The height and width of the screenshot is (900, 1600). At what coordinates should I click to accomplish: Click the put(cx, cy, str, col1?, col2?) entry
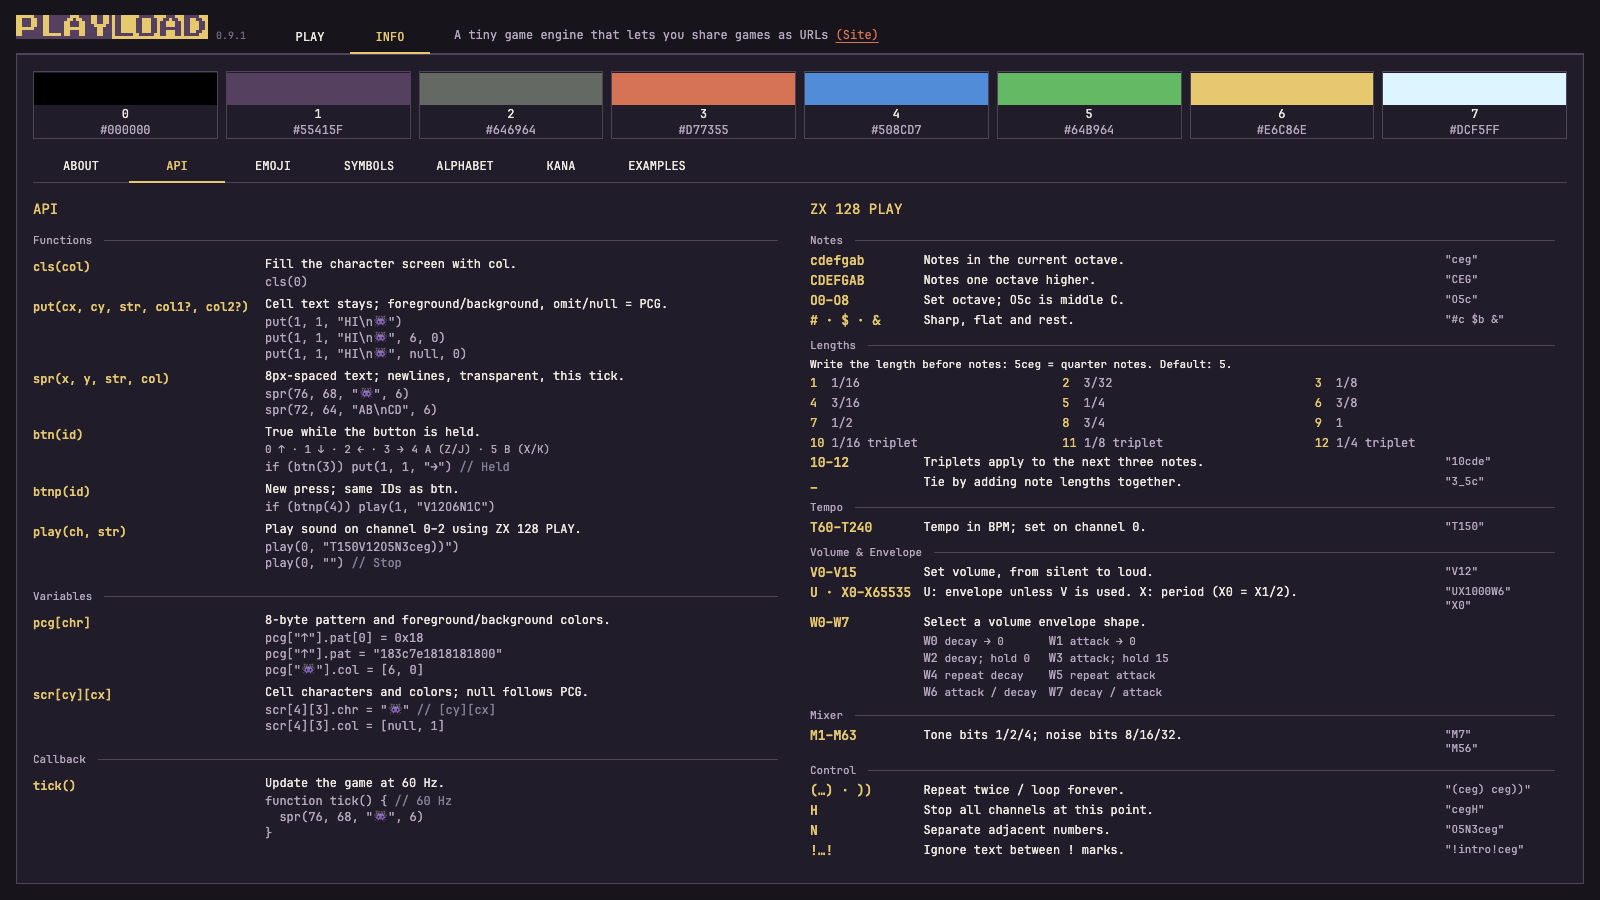pyautogui.click(x=140, y=307)
